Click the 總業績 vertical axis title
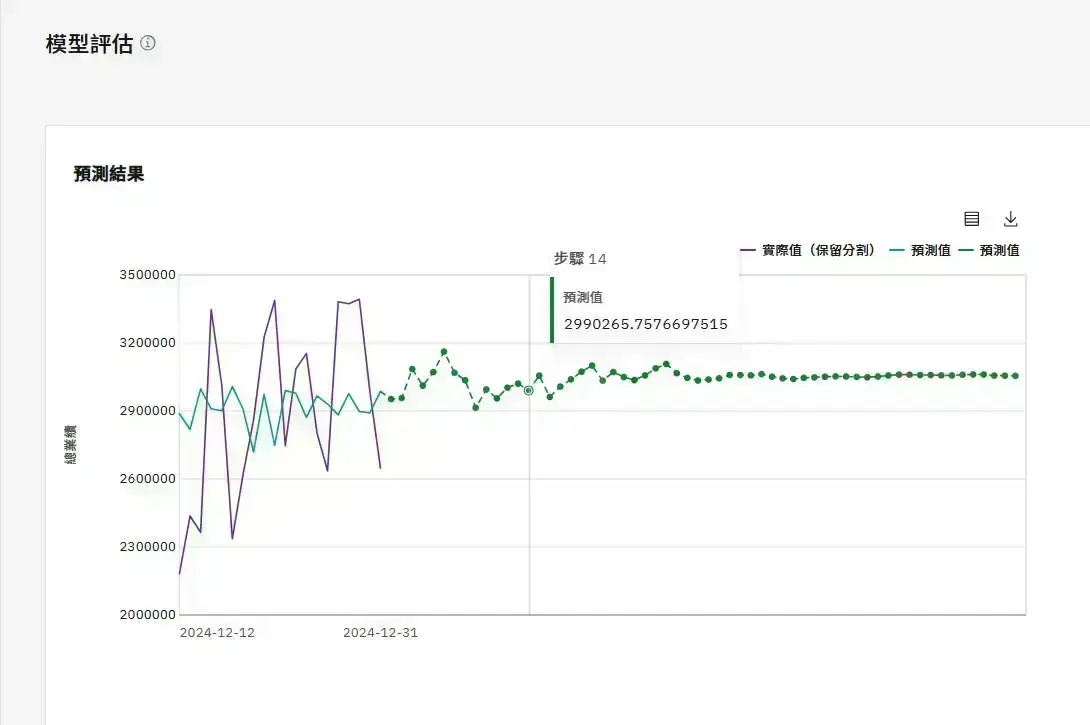Viewport: 1090px width, 725px height. pos(71,444)
